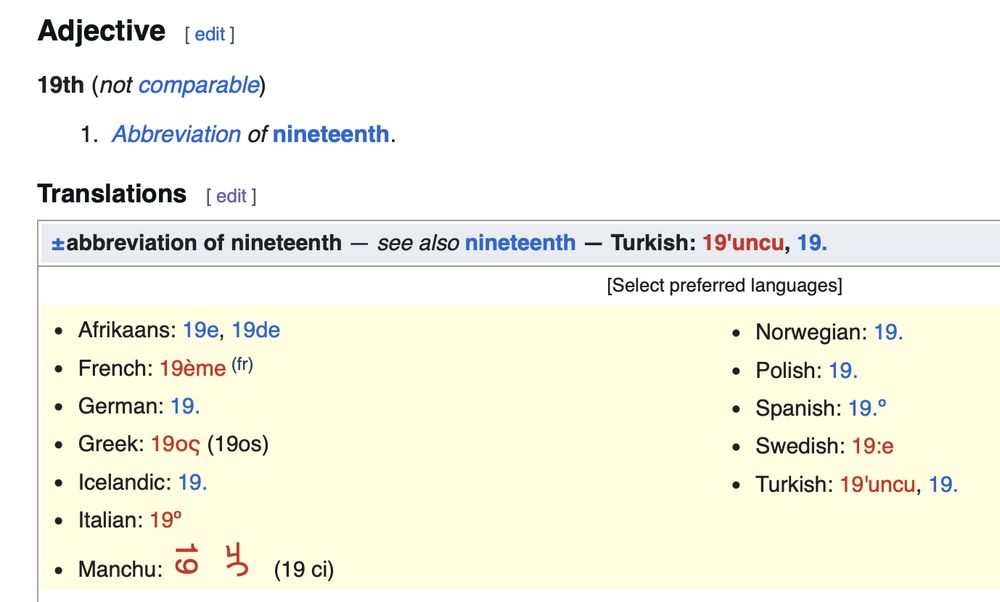Open 'nineteenth' in the see also header

(x=520, y=243)
